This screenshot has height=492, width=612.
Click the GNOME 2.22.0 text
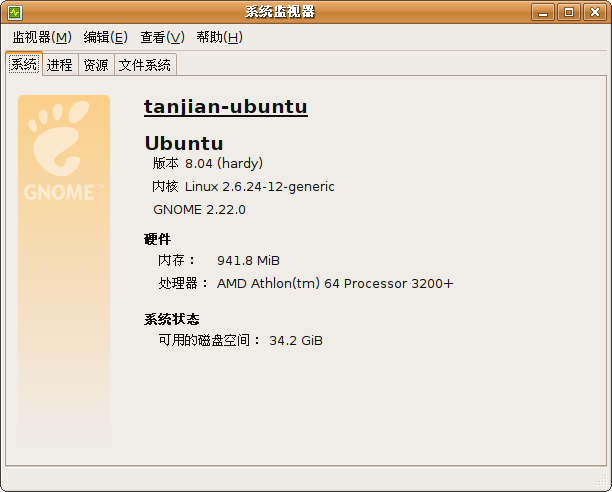pos(199,210)
